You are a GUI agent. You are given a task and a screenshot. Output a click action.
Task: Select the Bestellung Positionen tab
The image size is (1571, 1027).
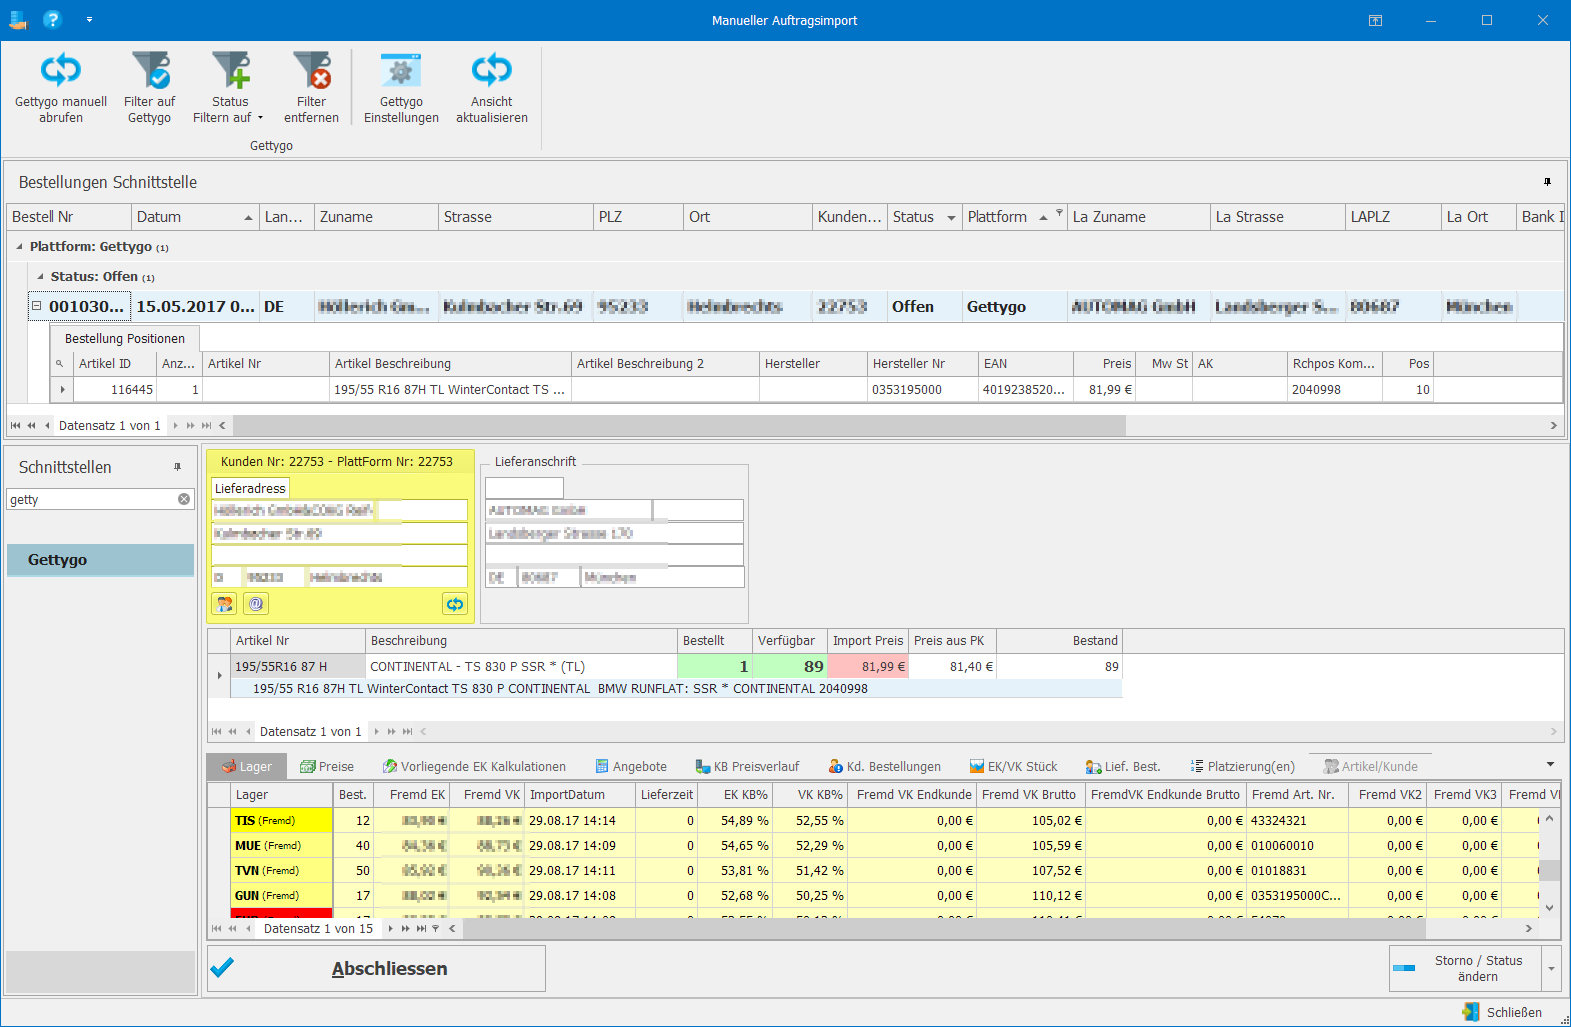(x=125, y=338)
